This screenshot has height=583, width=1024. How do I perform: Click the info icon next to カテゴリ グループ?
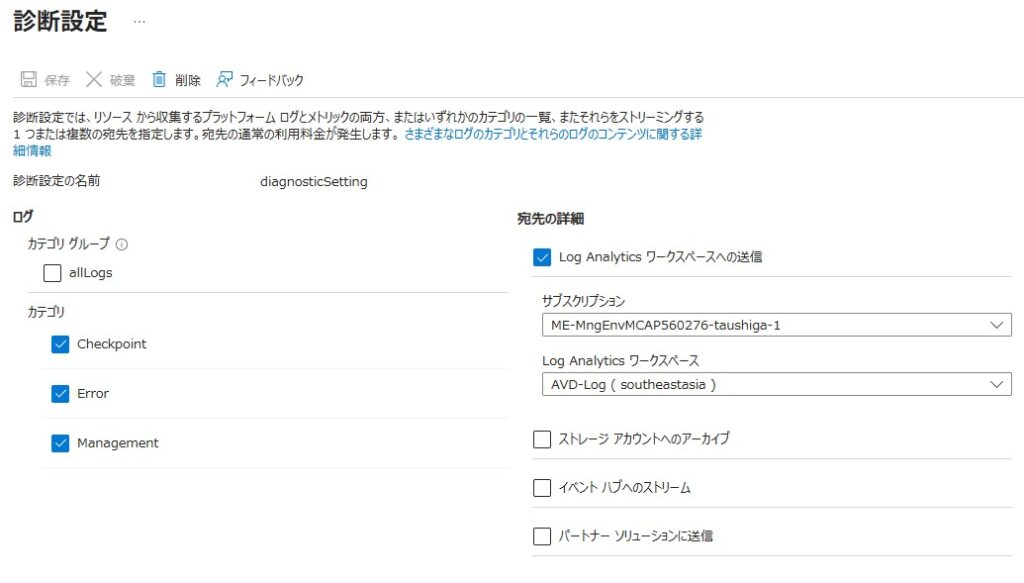(x=122, y=244)
